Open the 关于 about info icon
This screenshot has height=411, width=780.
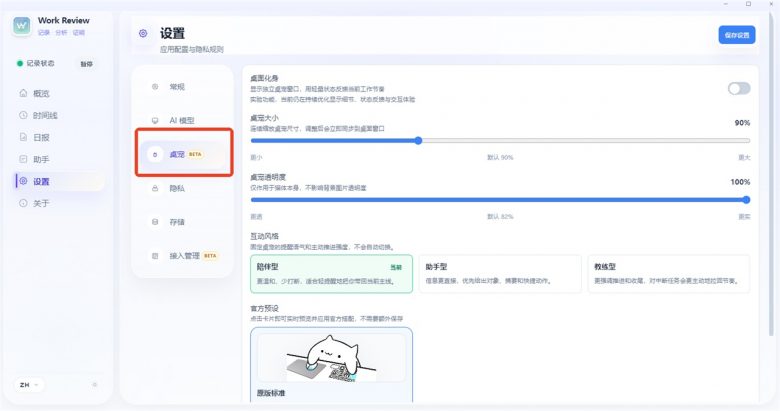[23, 203]
